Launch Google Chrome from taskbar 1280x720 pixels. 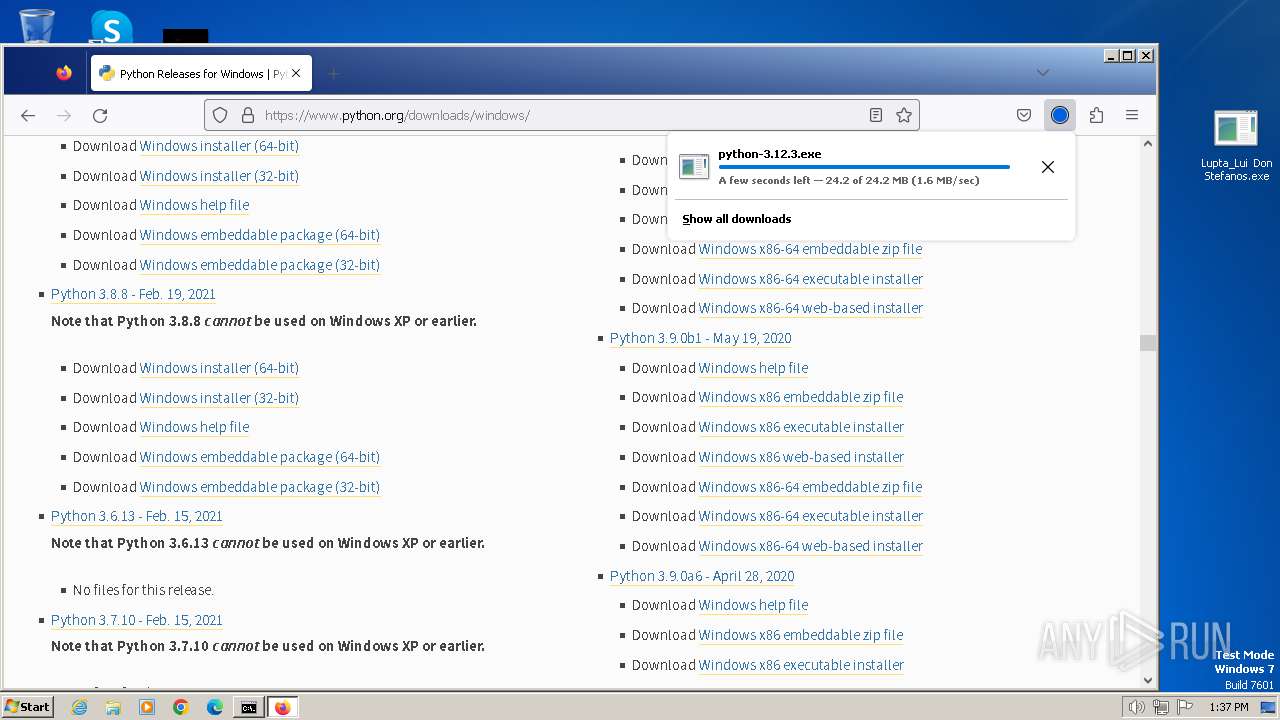tap(181, 707)
